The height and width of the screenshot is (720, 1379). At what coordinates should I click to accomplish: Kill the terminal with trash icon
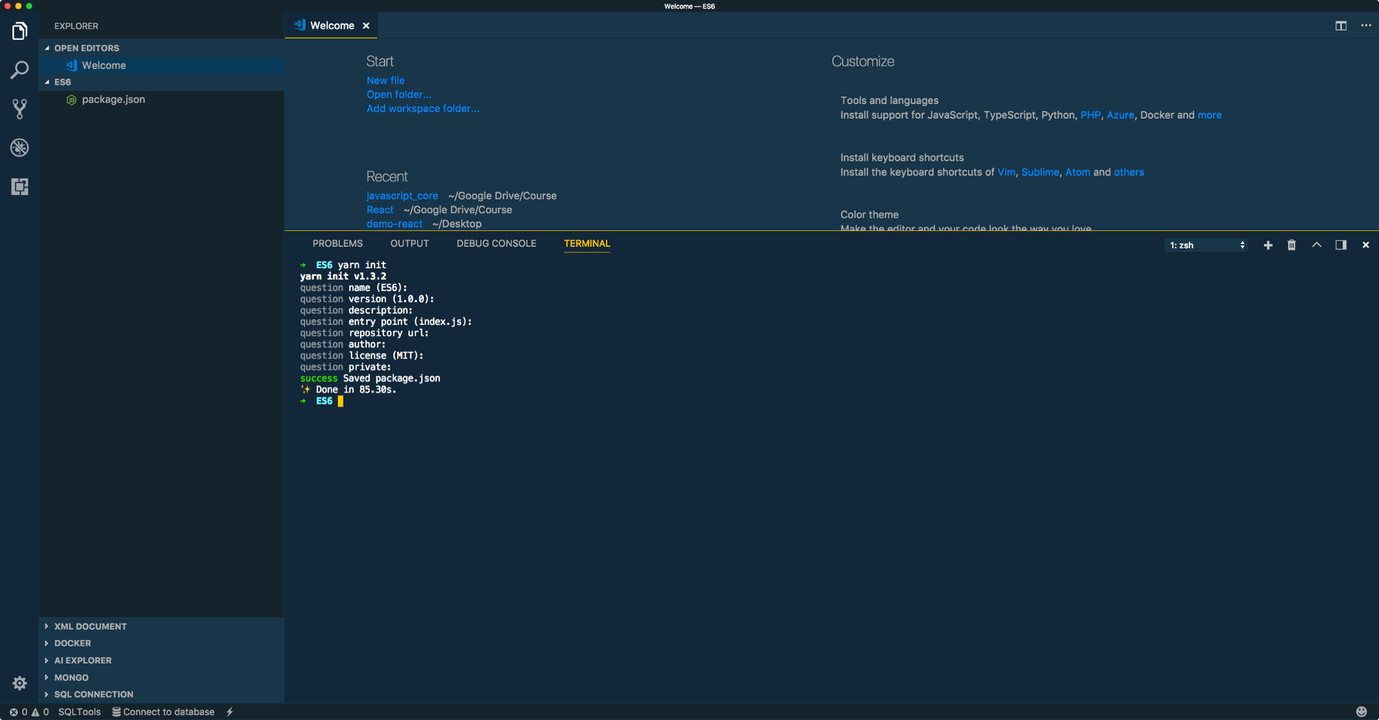[1291, 245]
